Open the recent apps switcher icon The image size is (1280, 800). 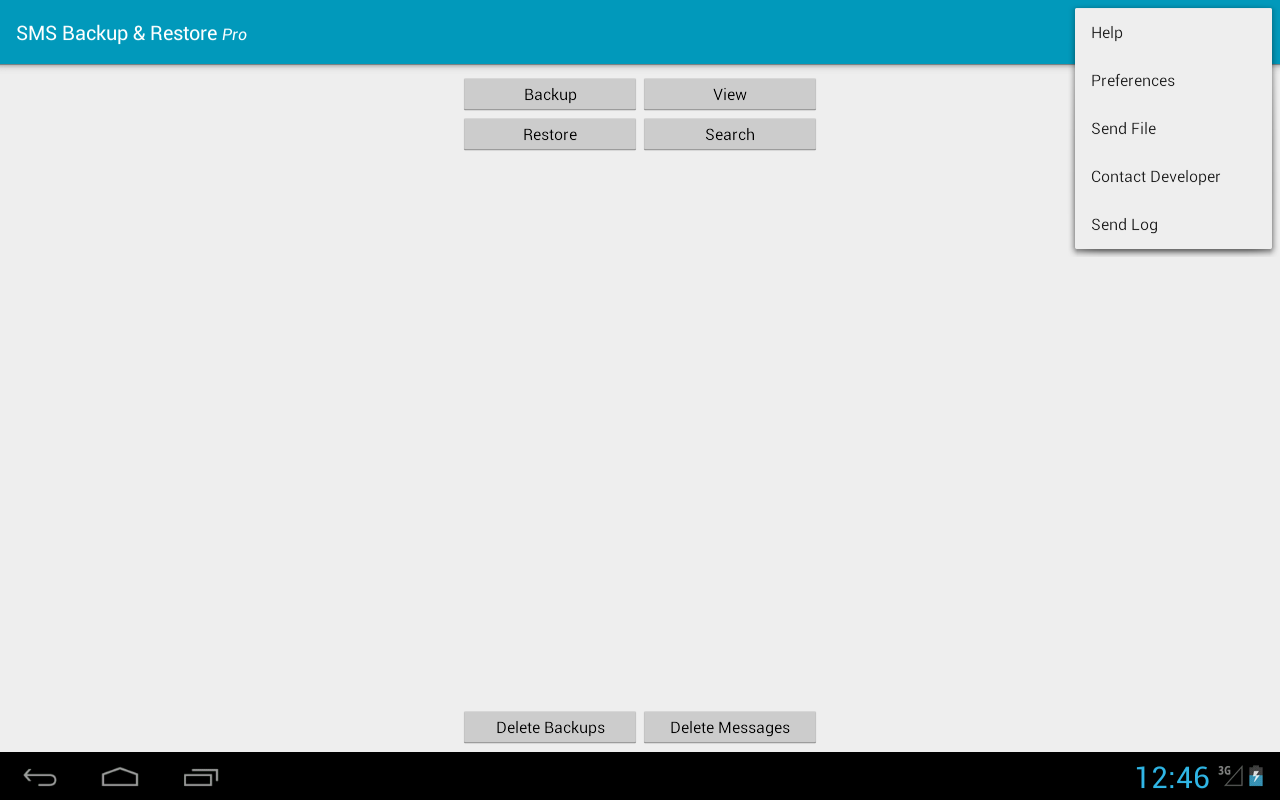(201, 777)
